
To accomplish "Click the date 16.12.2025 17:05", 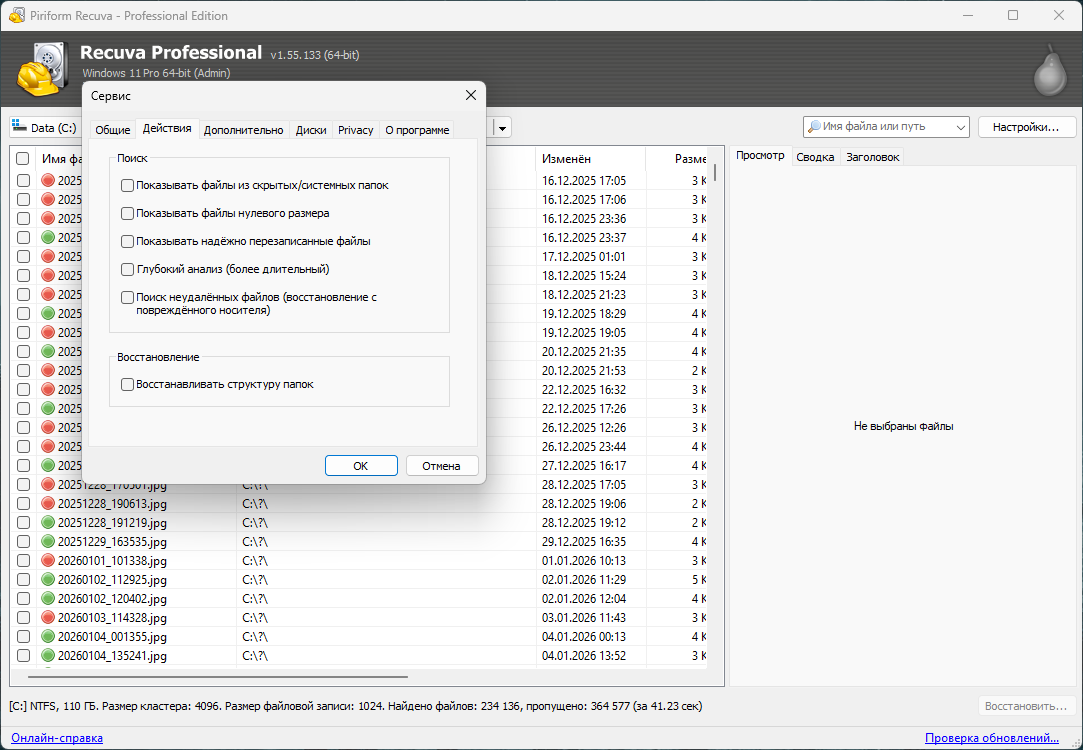I will coord(584,180).
